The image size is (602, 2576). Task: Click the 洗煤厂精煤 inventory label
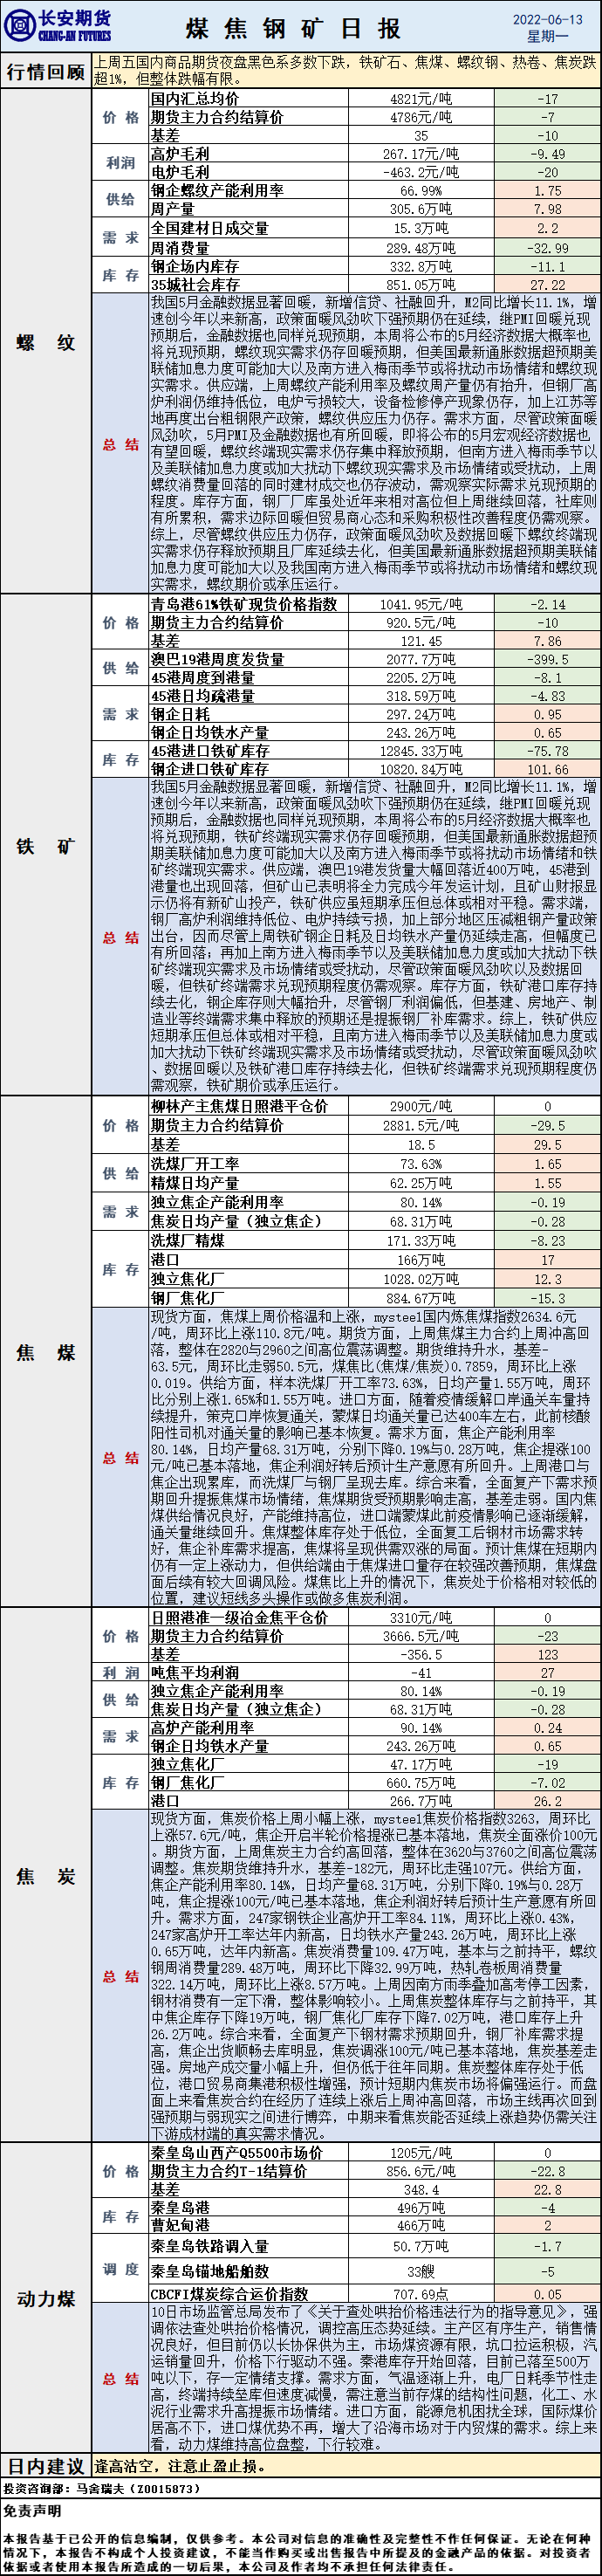point(188,1241)
